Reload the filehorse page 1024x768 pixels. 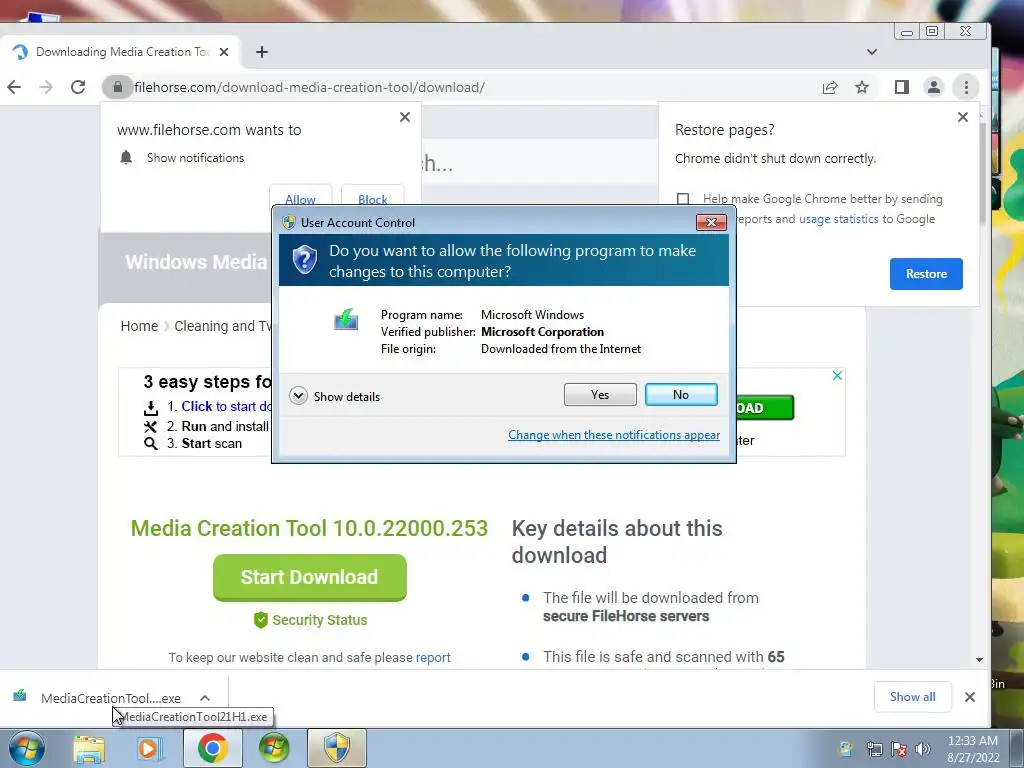coord(78,87)
